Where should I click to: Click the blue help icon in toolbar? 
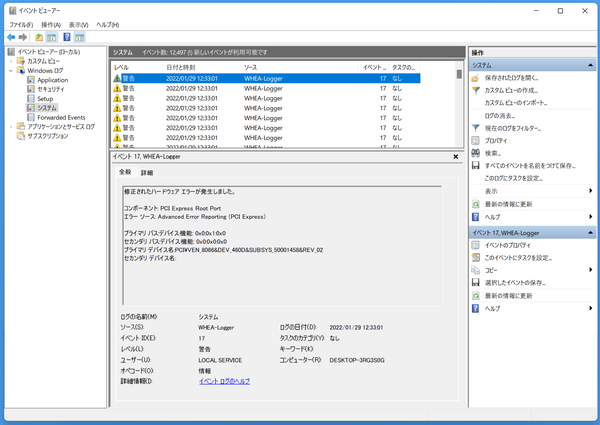pos(66,37)
